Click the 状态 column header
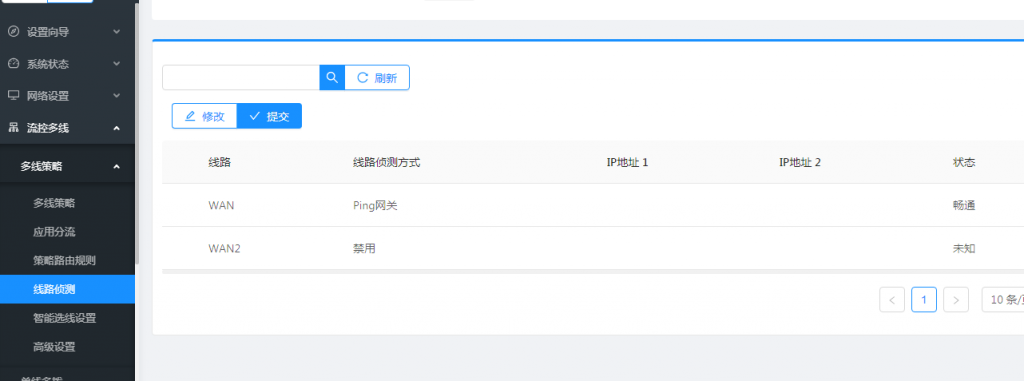 (x=964, y=162)
